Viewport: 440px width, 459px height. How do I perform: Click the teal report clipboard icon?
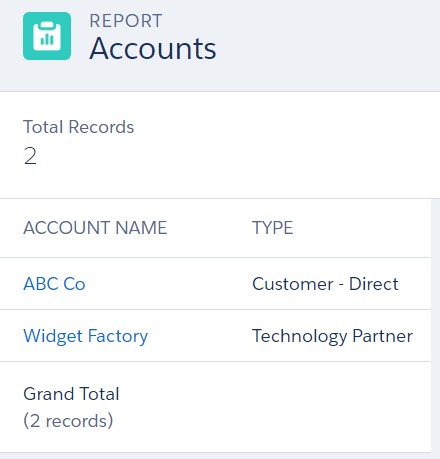click(47, 36)
